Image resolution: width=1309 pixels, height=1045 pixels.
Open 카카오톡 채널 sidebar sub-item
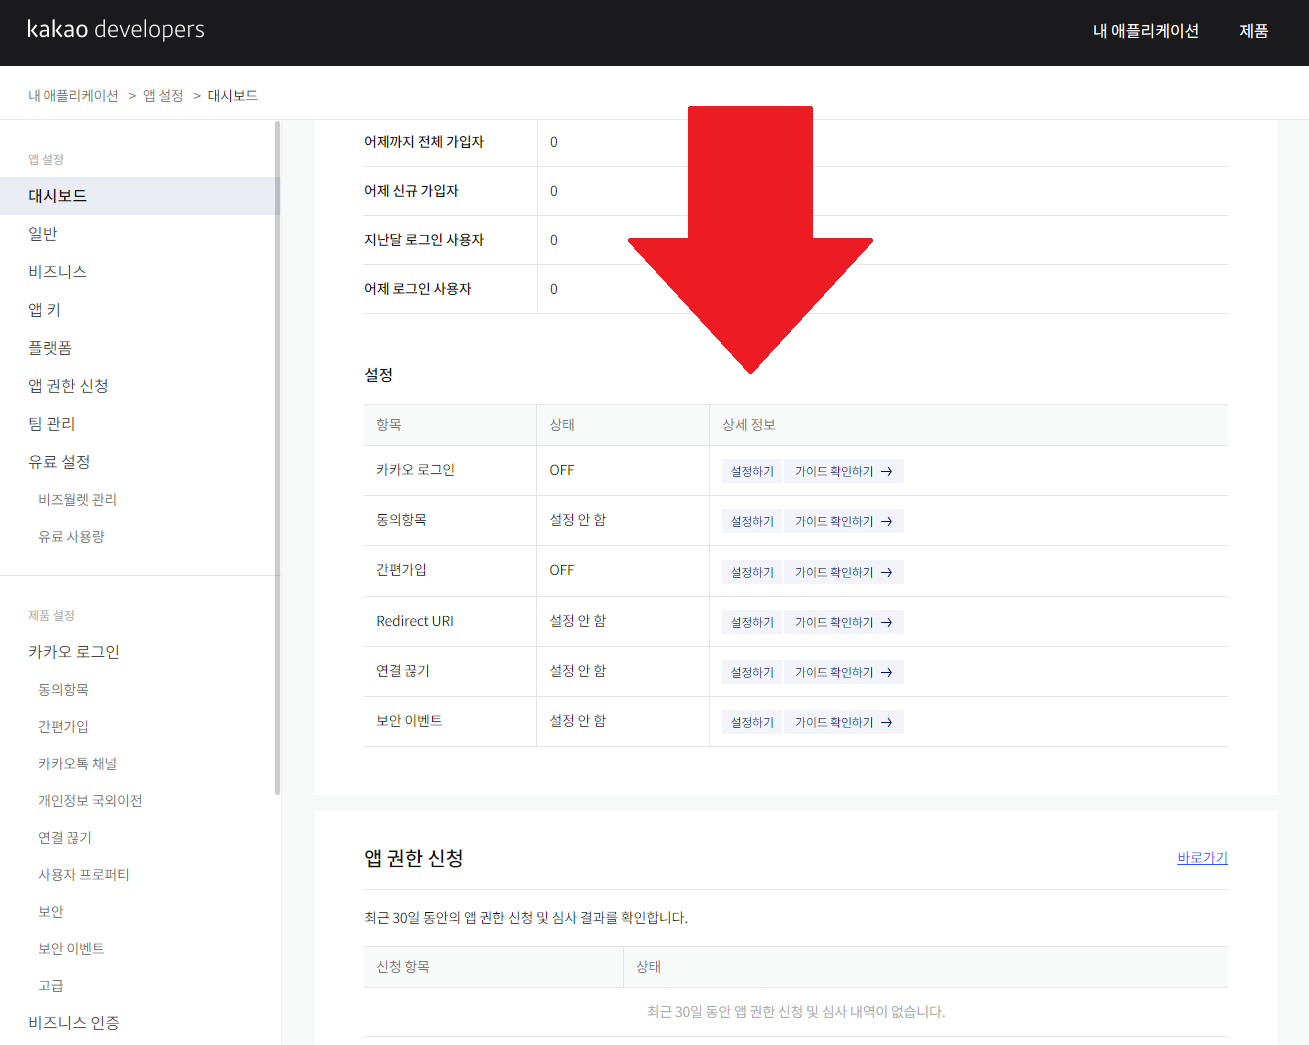(77, 764)
